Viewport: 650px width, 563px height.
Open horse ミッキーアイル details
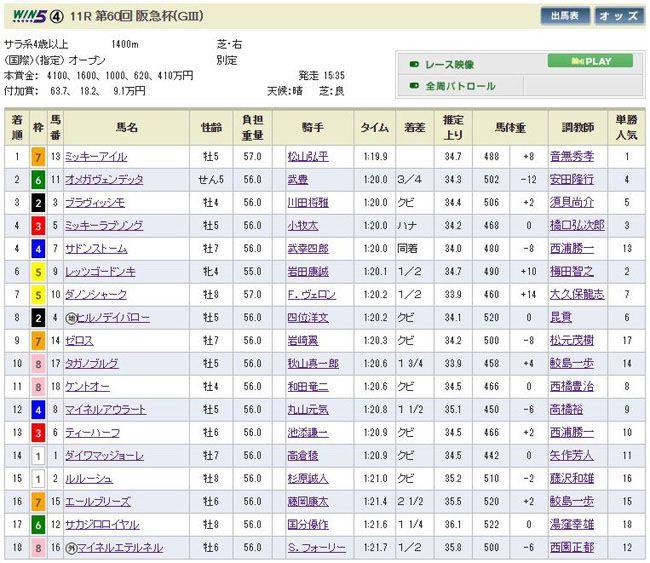pos(96,157)
